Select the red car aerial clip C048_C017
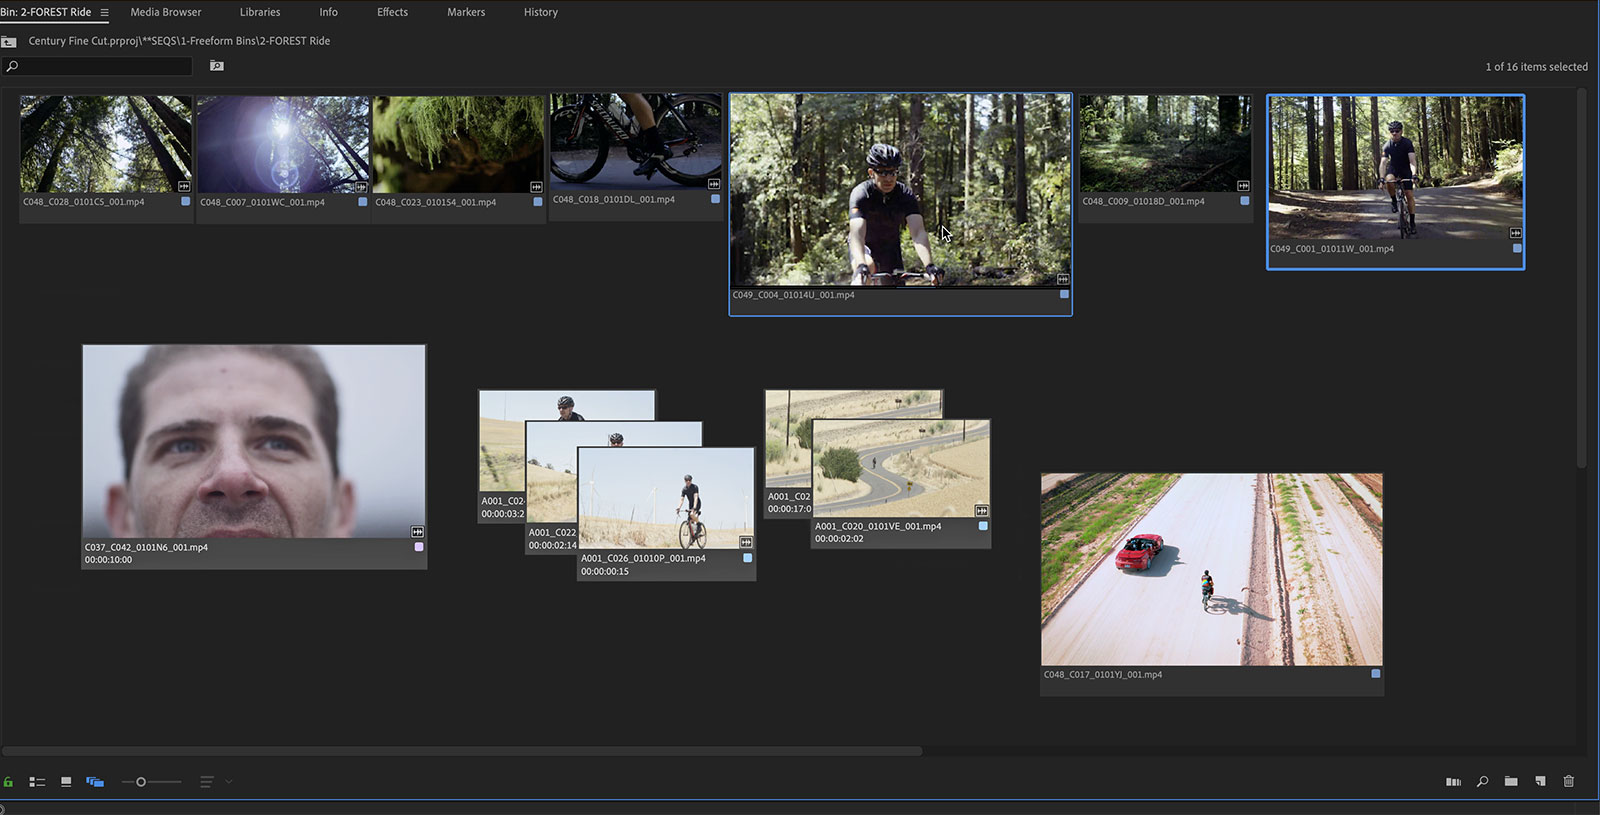The height and width of the screenshot is (815, 1600). (1211, 569)
